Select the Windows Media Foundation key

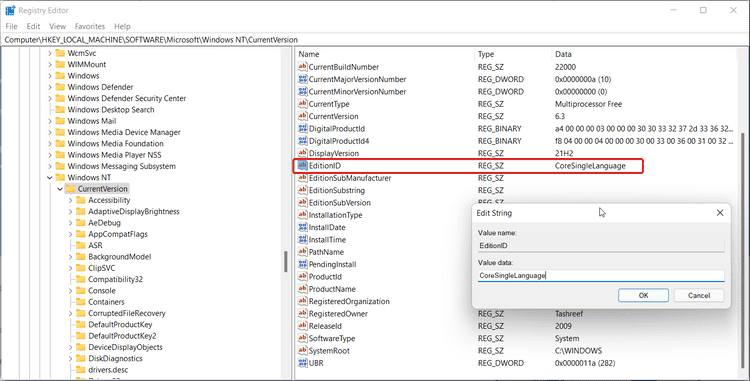115,143
